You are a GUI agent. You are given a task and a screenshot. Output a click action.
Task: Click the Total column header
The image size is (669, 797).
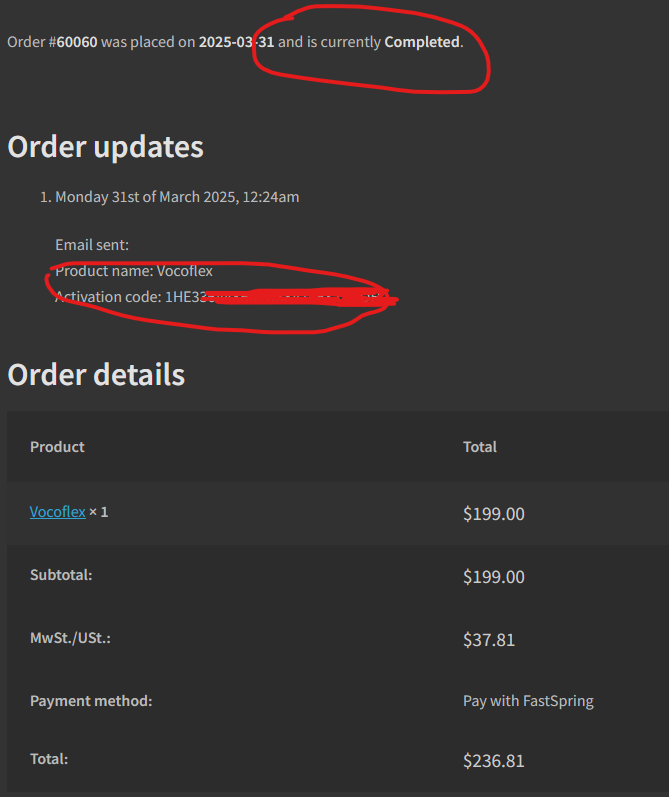(480, 447)
